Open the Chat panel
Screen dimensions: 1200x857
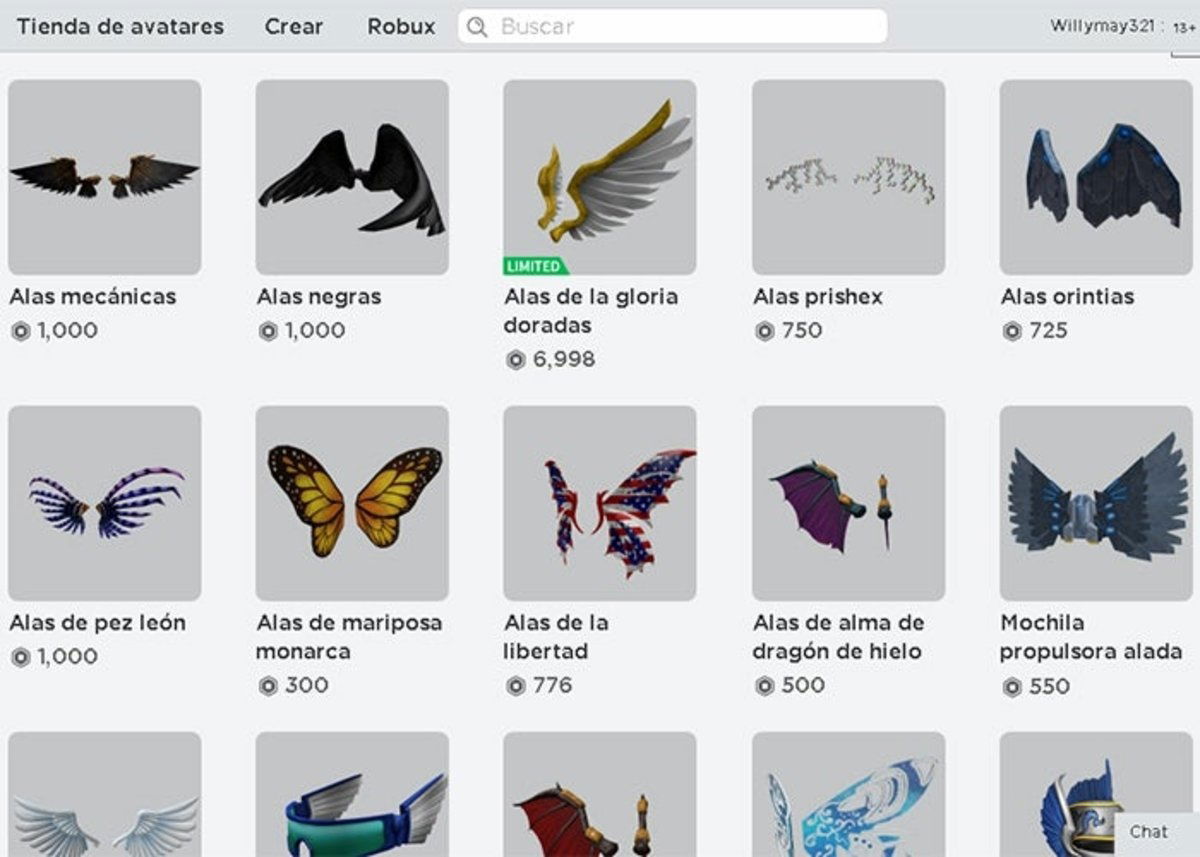point(1148,831)
